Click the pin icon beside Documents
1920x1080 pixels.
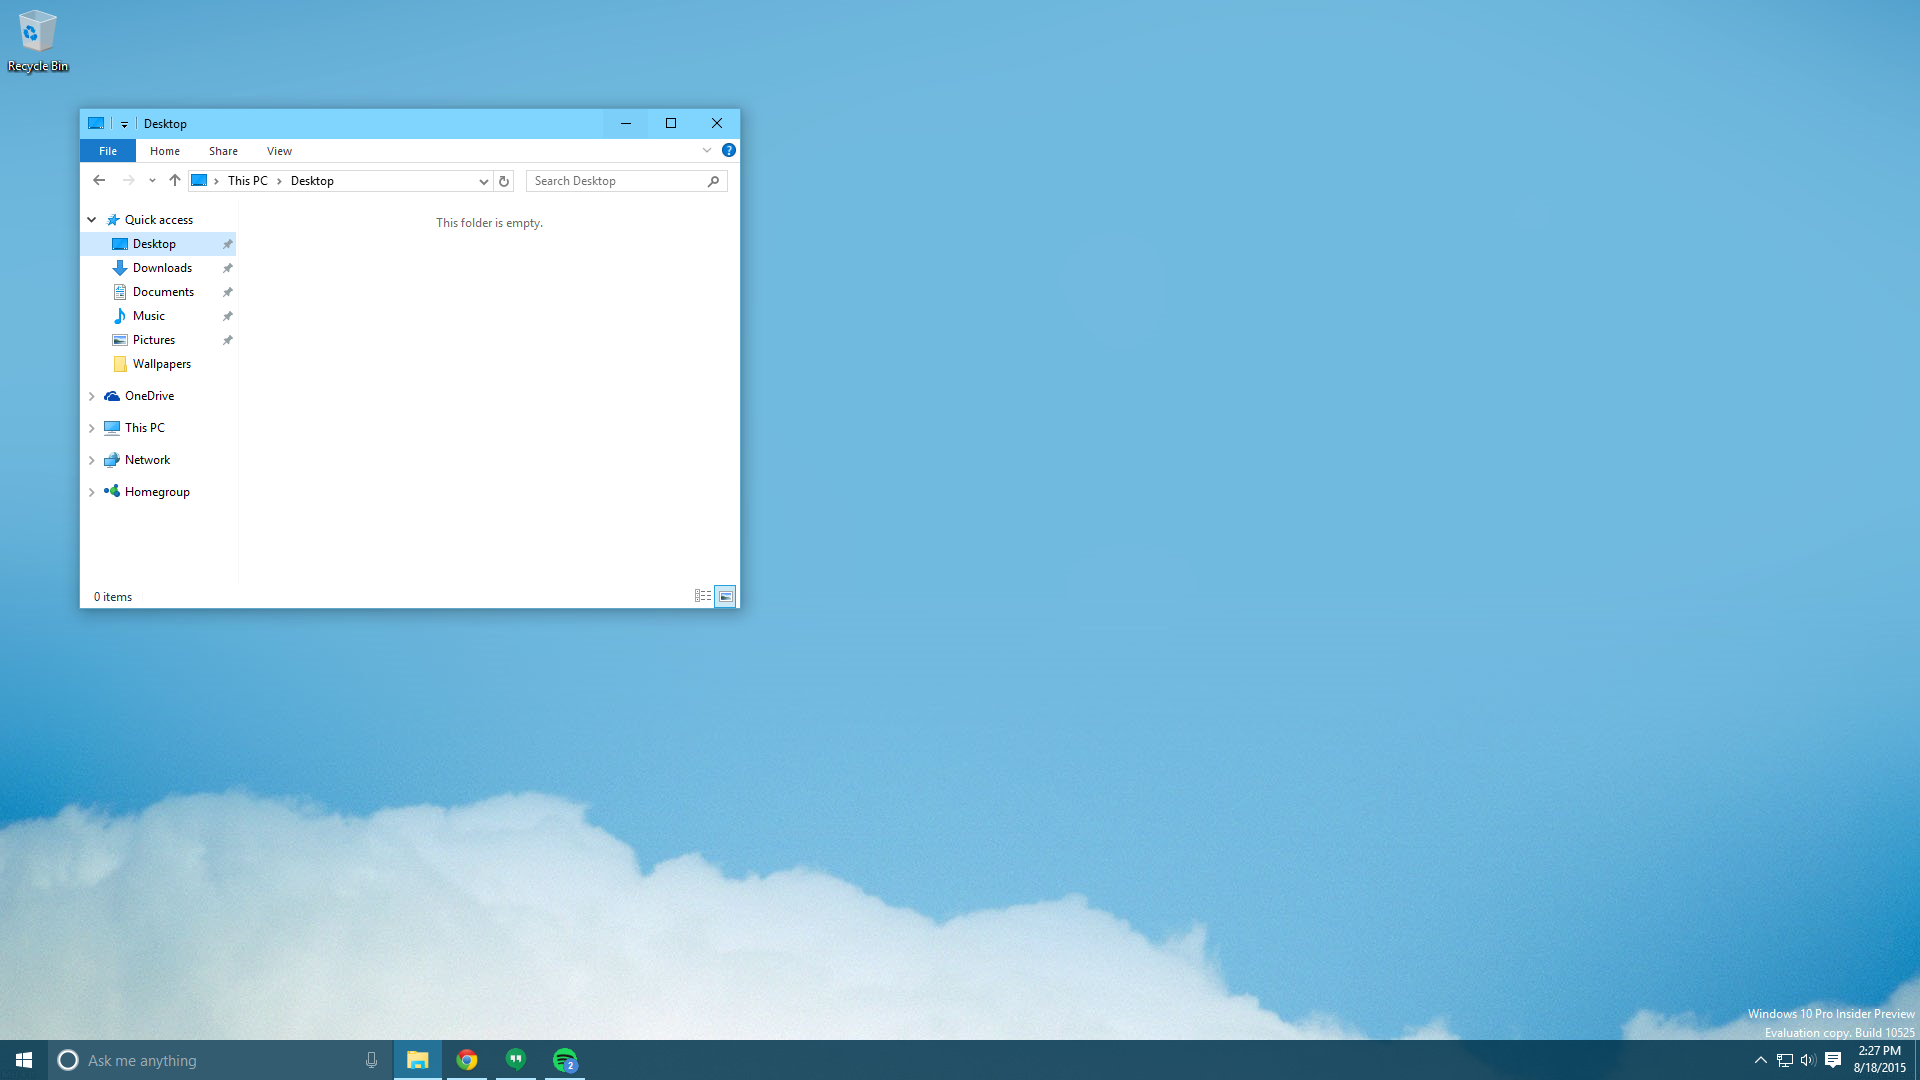[x=227, y=292]
